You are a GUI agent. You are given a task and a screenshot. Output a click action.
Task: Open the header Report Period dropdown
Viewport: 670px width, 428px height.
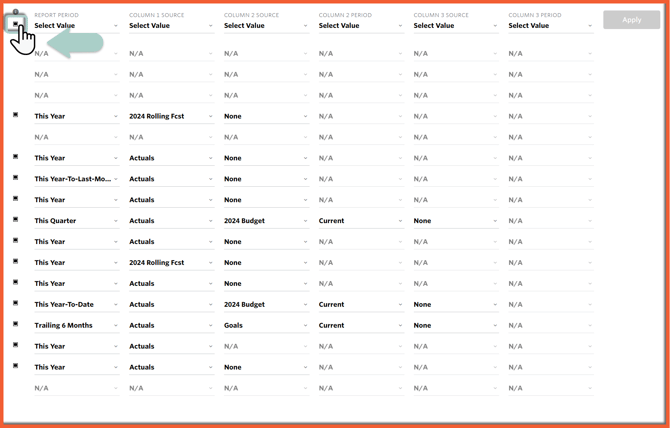click(x=76, y=26)
